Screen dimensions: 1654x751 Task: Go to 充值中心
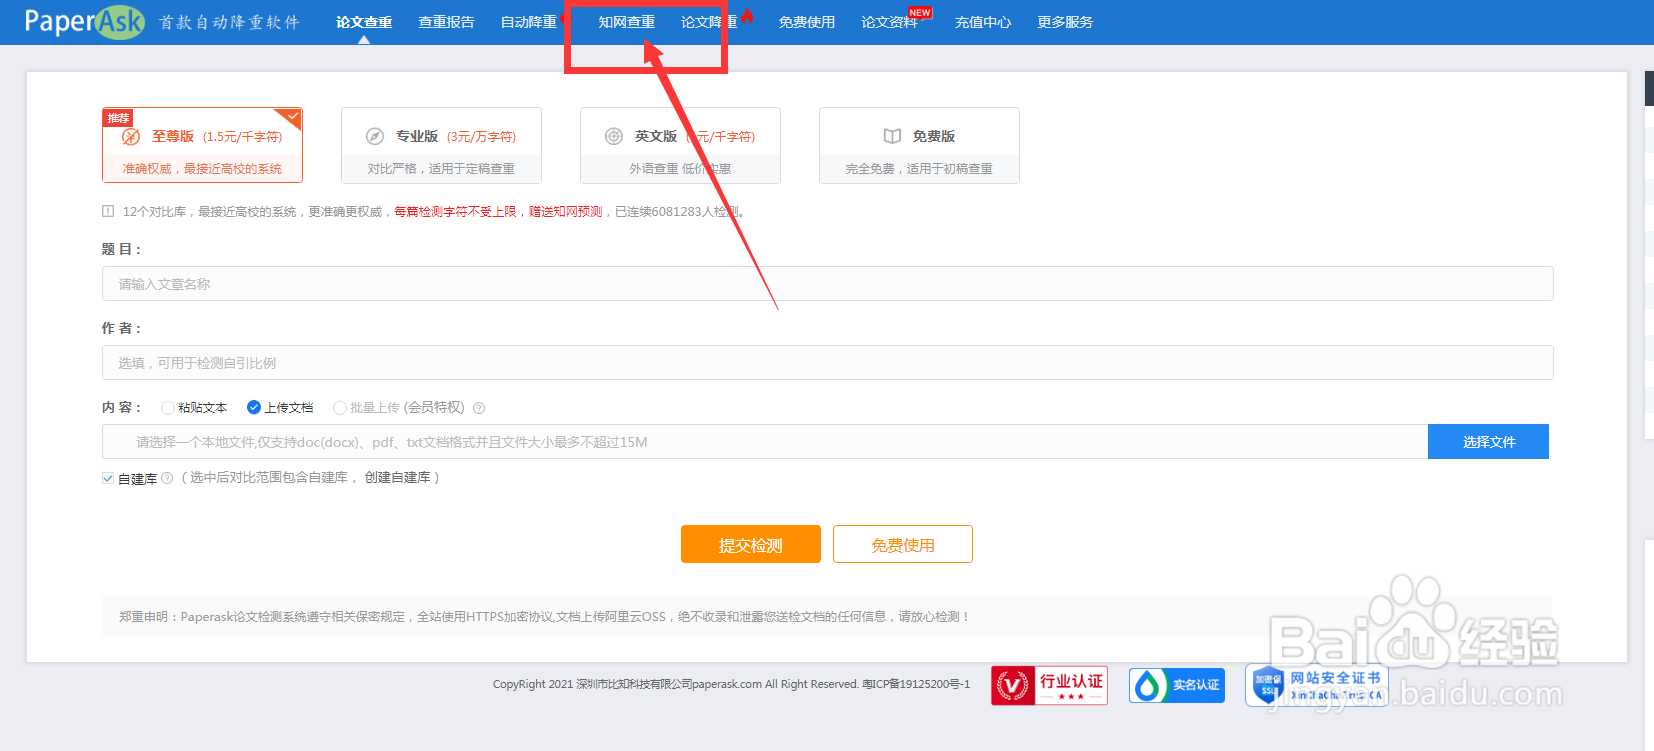983,22
